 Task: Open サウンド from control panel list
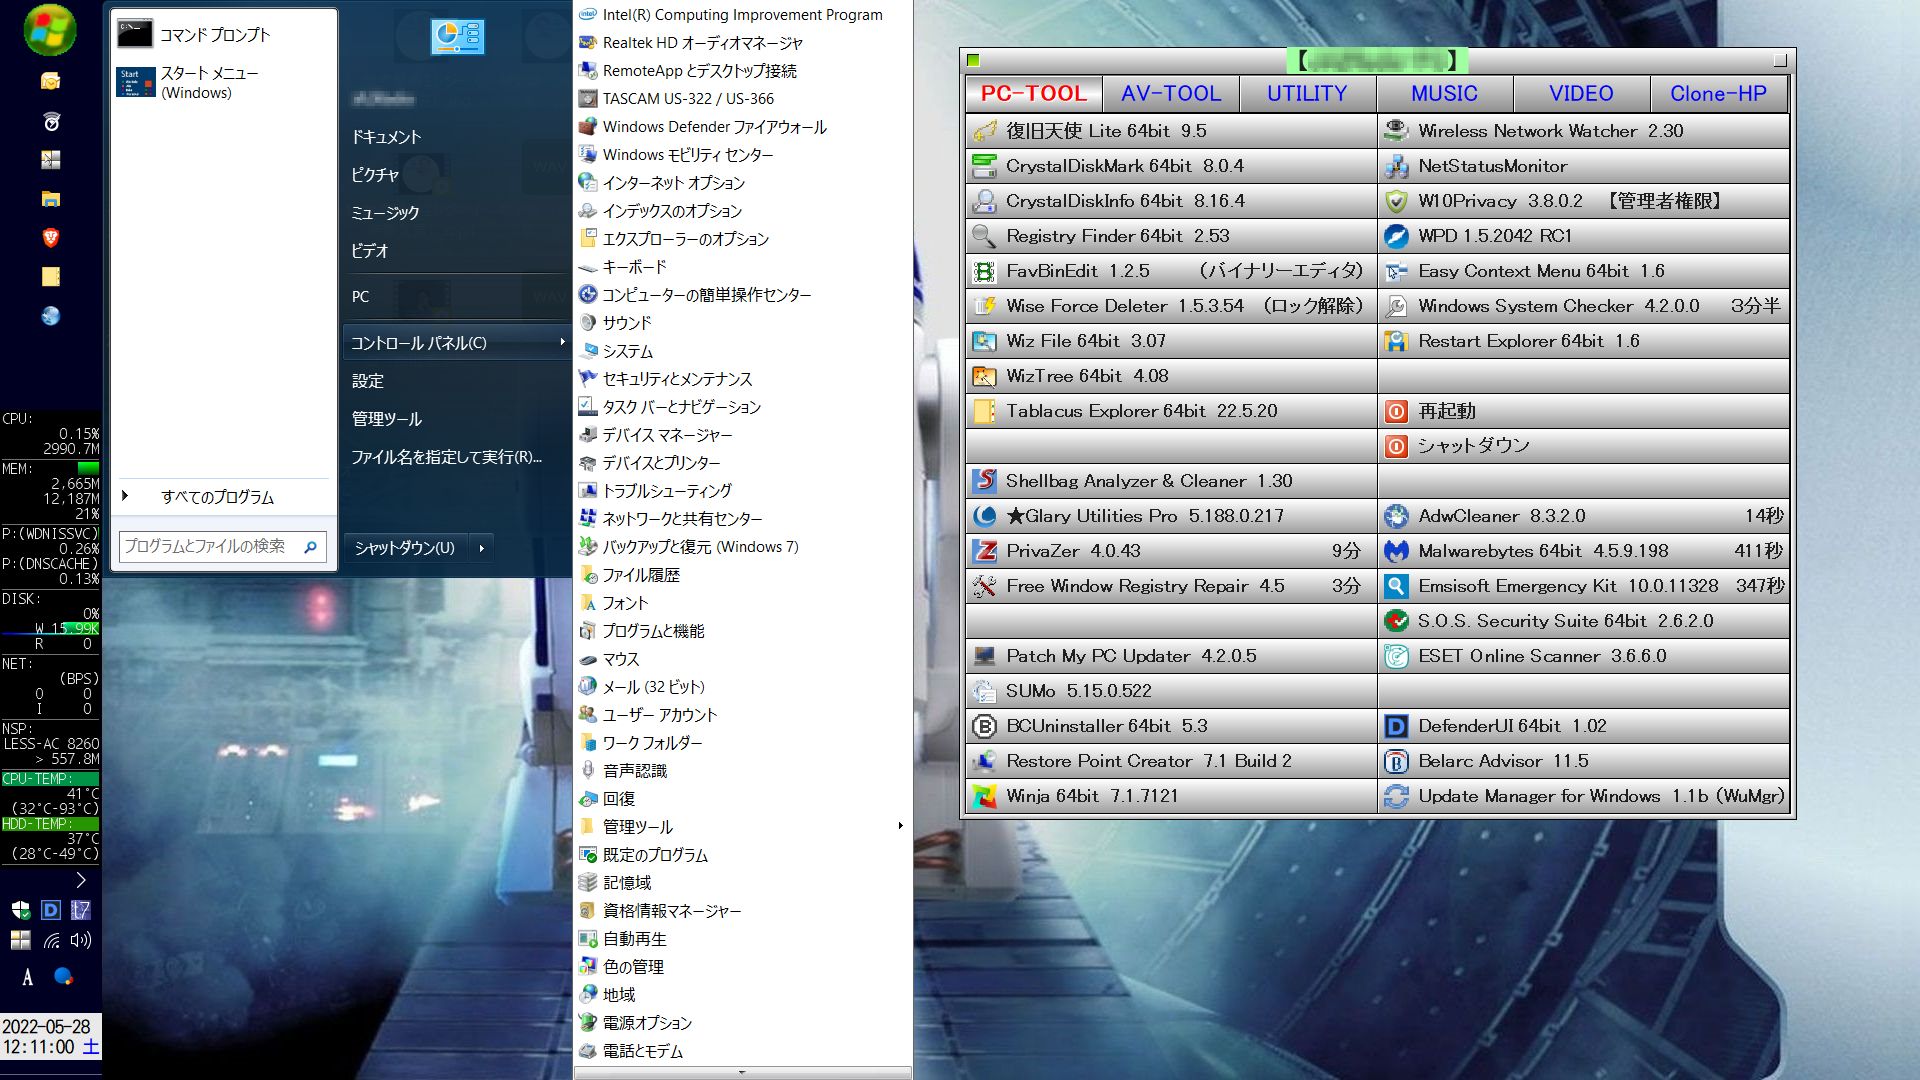(742, 323)
